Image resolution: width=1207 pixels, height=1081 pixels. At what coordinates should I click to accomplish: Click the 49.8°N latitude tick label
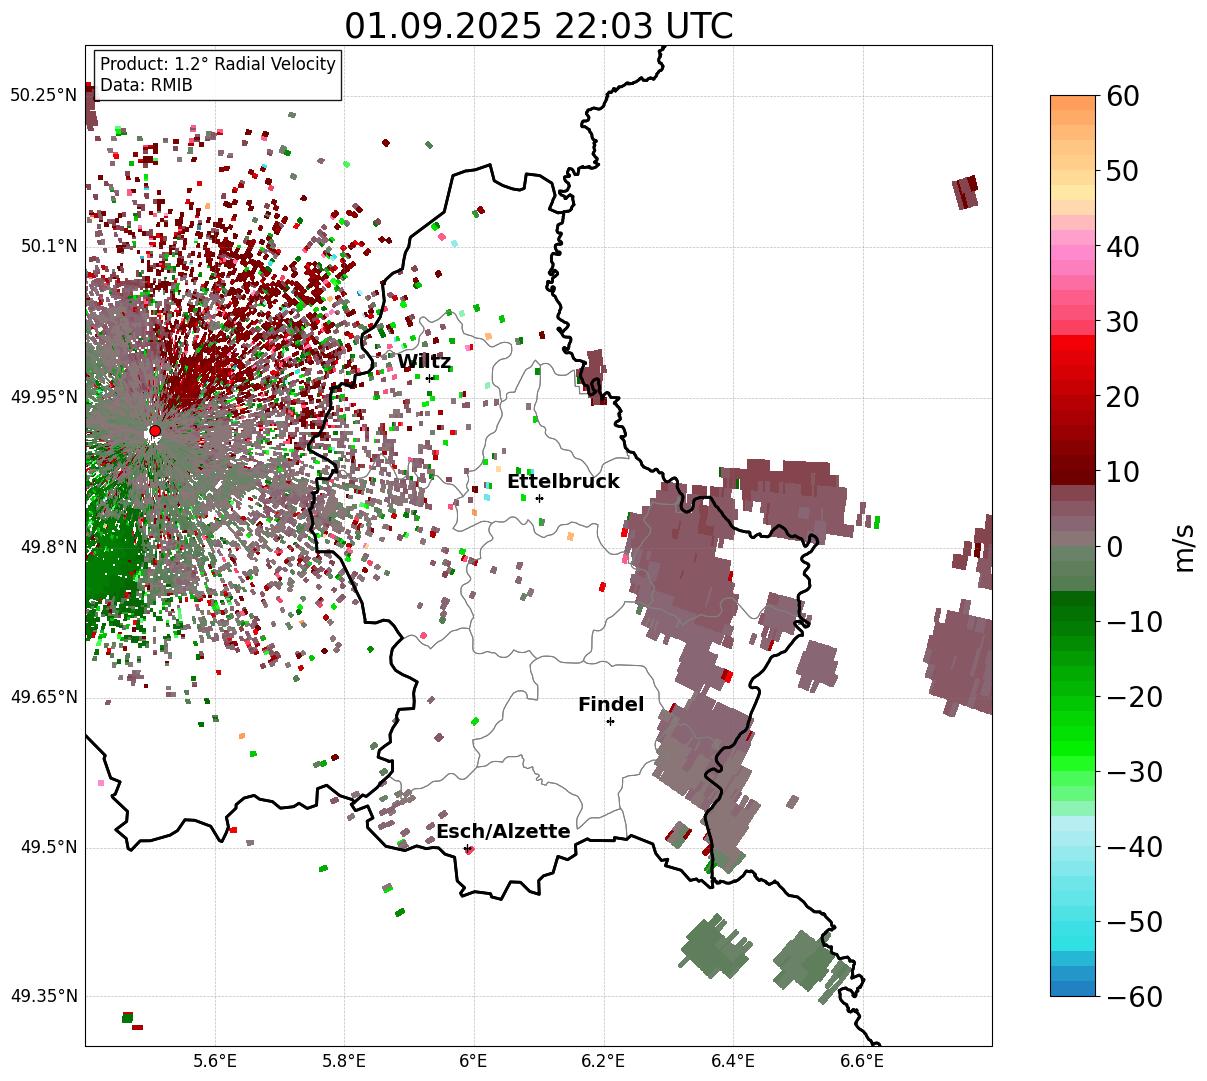pyautogui.click(x=48, y=547)
